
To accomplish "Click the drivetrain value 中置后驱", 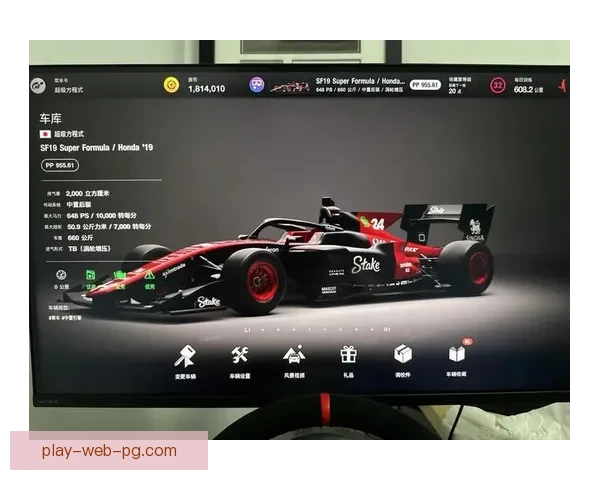I will pyautogui.click(x=79, y=205).
